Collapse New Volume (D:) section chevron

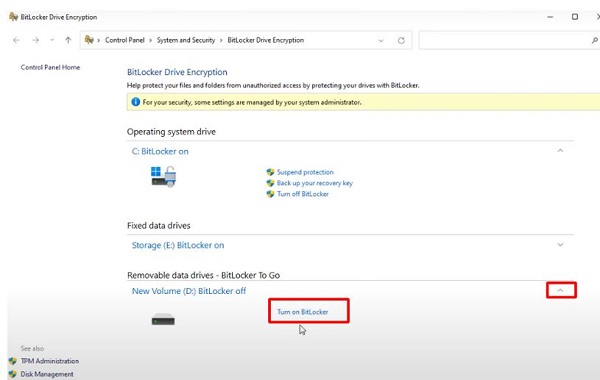pyautogui.click(x=560, y=290)
